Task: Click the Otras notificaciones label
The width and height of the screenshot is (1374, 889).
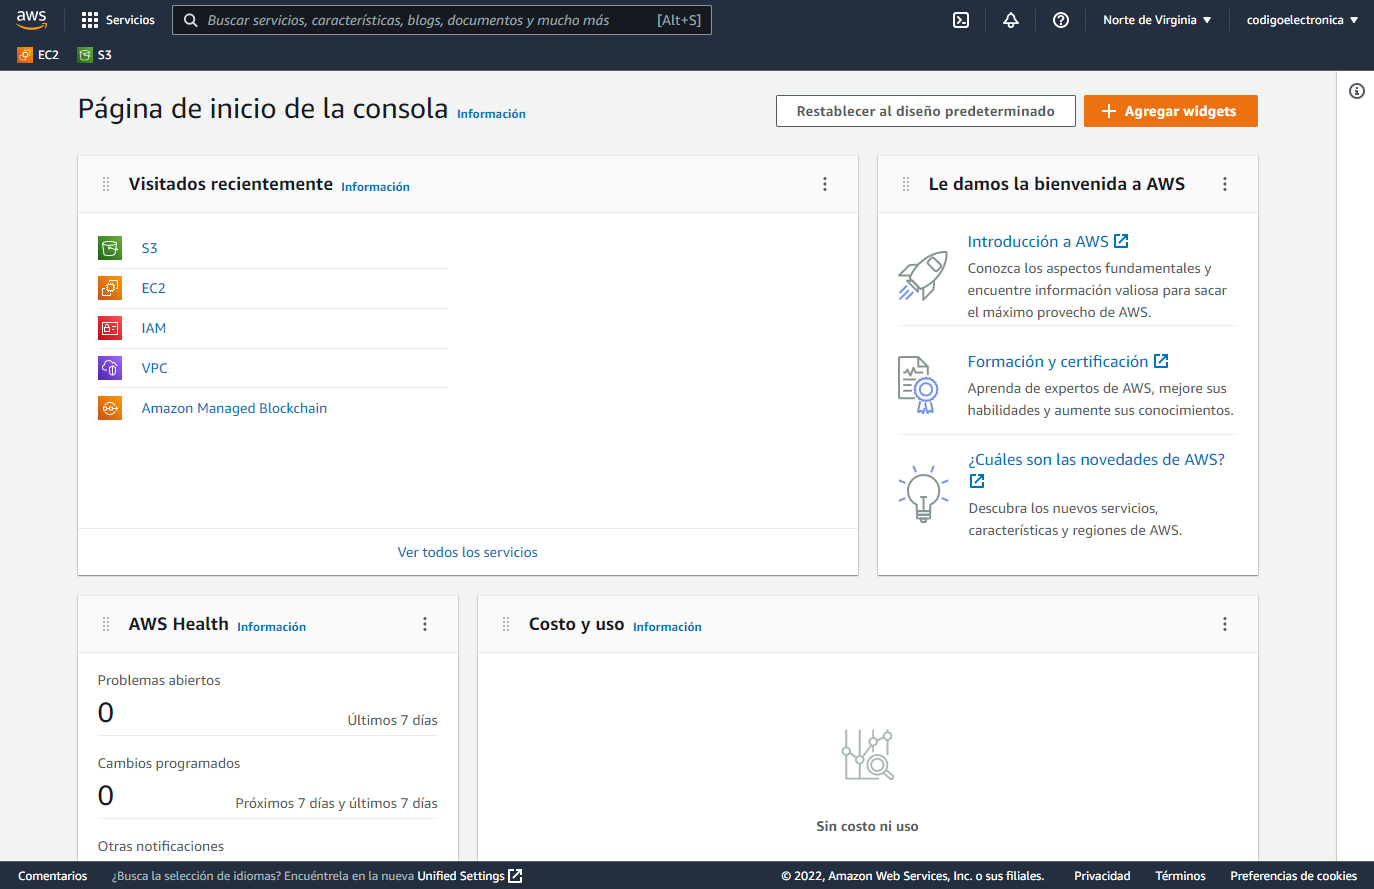Action: (x=161, y=846)
